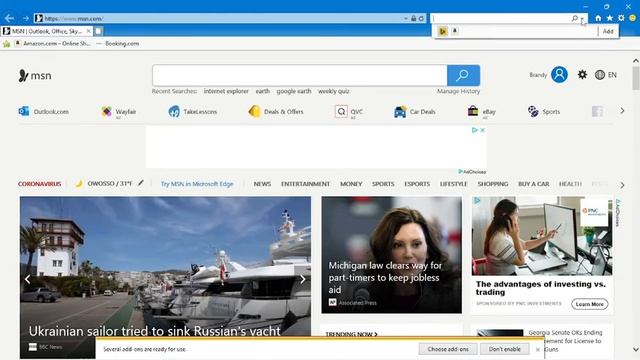Open the Outlook.com shortcut
The image size is (640, 360).
(x=44, y=111)
